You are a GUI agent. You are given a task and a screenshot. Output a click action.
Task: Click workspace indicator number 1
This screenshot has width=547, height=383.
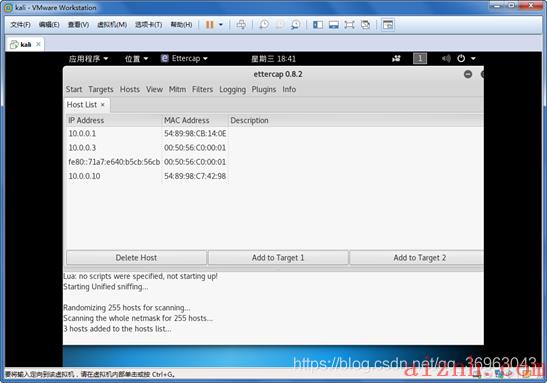420,59
